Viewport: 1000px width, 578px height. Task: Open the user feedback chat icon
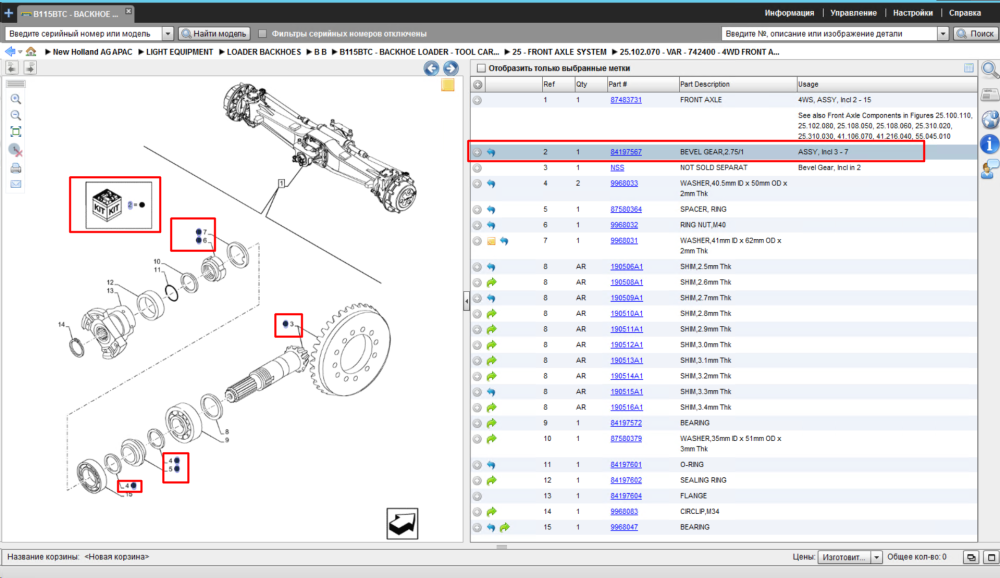coord(990,169)
